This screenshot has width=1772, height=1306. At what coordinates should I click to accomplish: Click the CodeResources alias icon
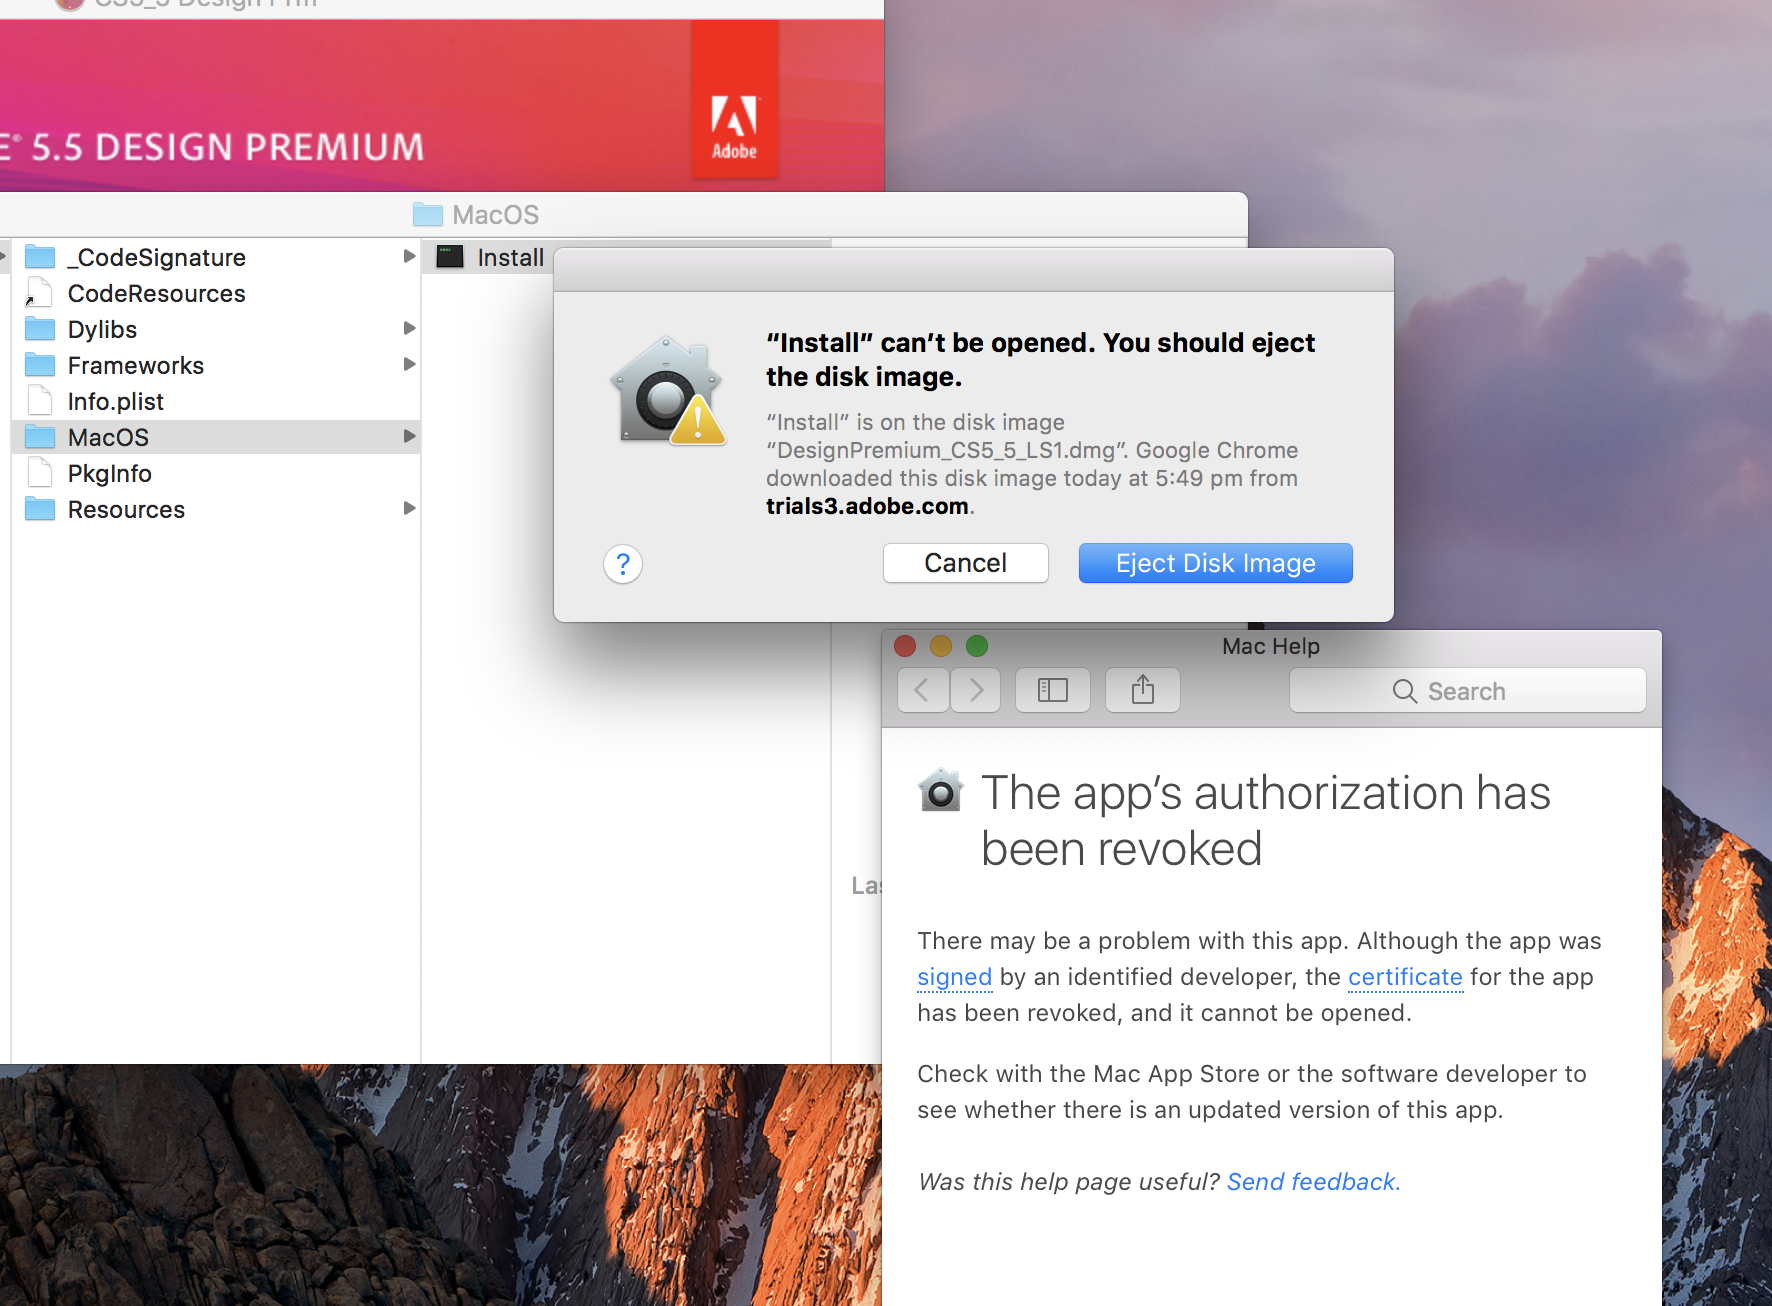coord(39,293)
